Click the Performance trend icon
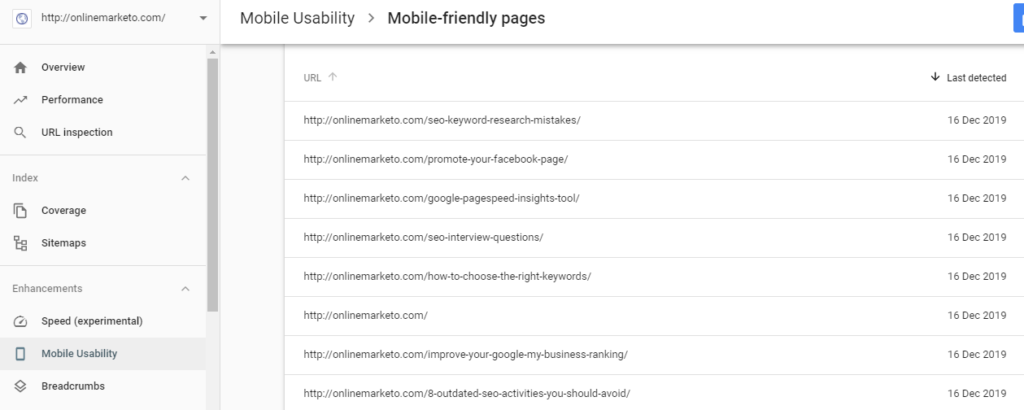 (x=20, y=100)
